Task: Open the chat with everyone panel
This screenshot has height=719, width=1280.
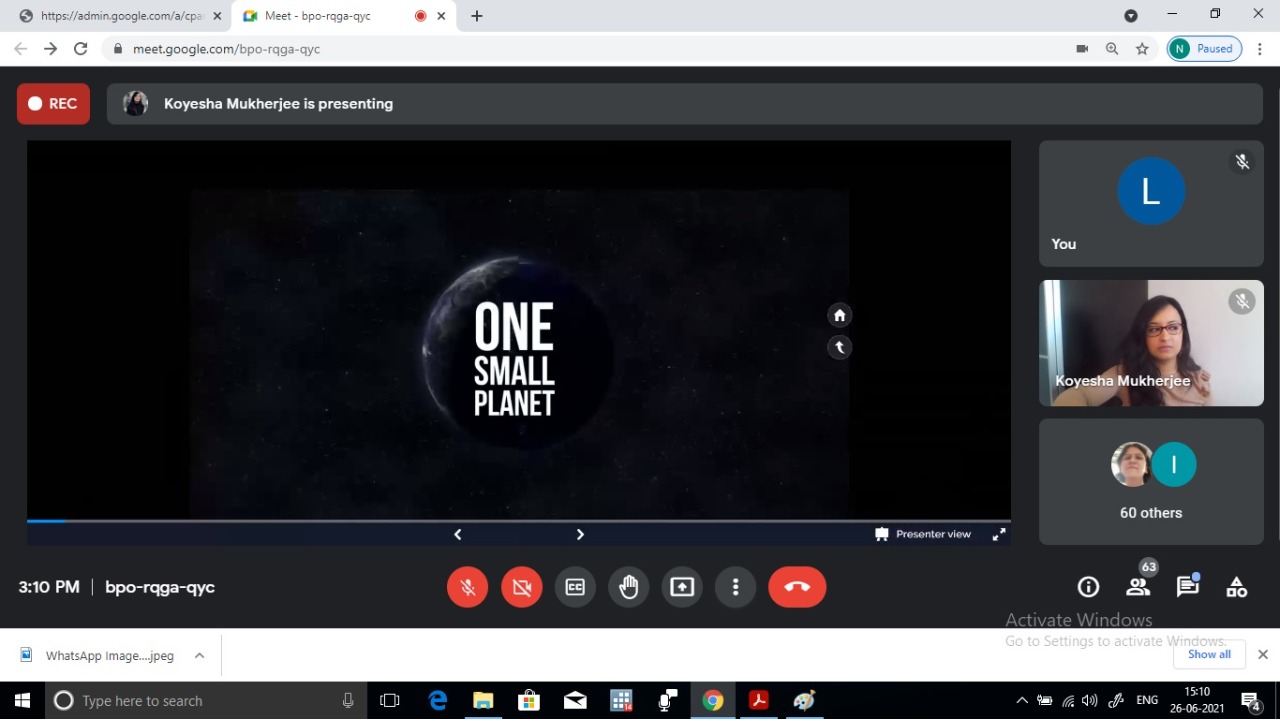Action: click(x=1187, y=587)
